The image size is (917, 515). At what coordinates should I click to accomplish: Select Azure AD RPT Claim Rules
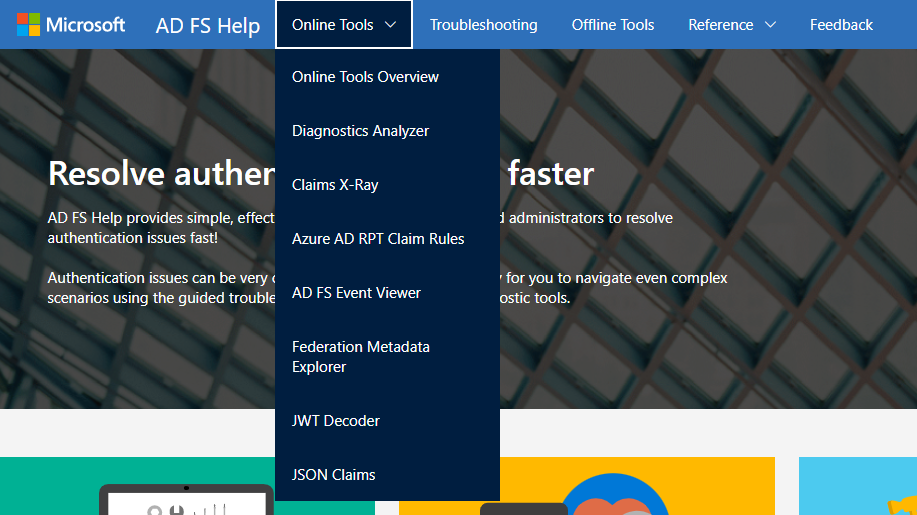(378, 239)
